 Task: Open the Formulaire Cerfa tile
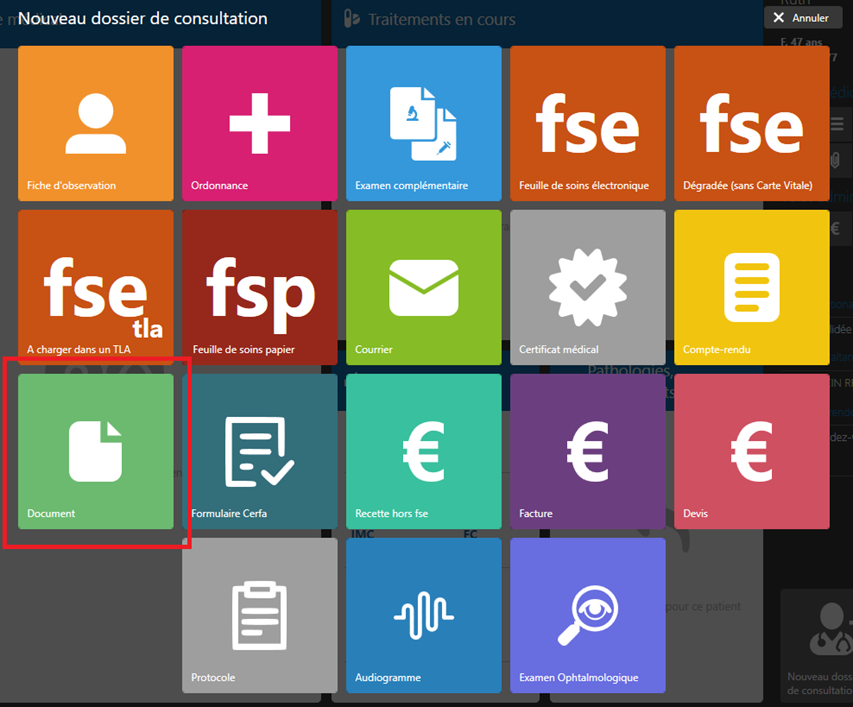tap(259, 451)
